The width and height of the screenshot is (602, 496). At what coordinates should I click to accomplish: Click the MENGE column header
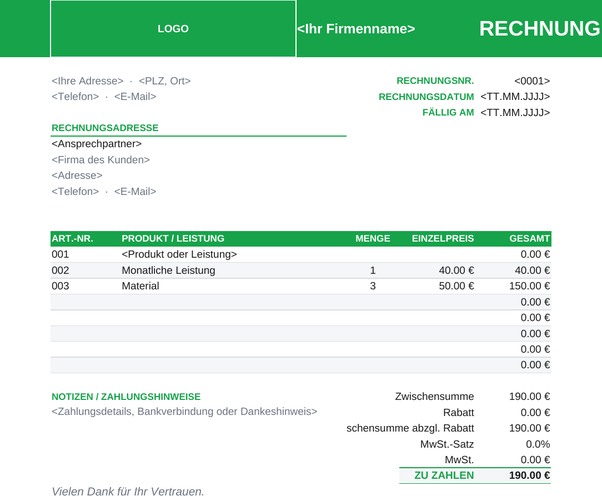click(372, 238)
